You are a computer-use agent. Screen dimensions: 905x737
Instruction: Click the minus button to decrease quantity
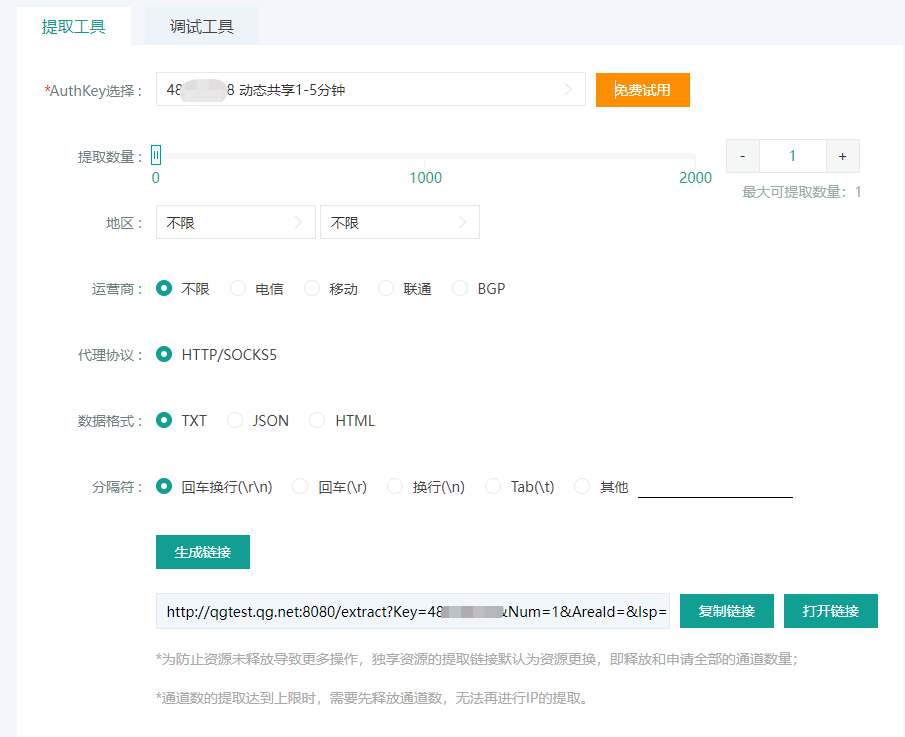(742, 156)
